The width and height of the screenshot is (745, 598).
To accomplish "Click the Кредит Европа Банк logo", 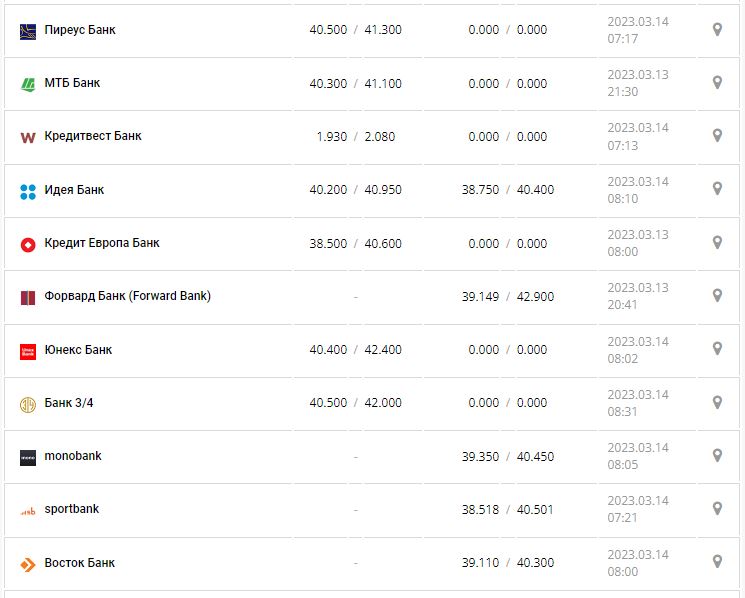I will pyautogui.click(x=28, y=244).
